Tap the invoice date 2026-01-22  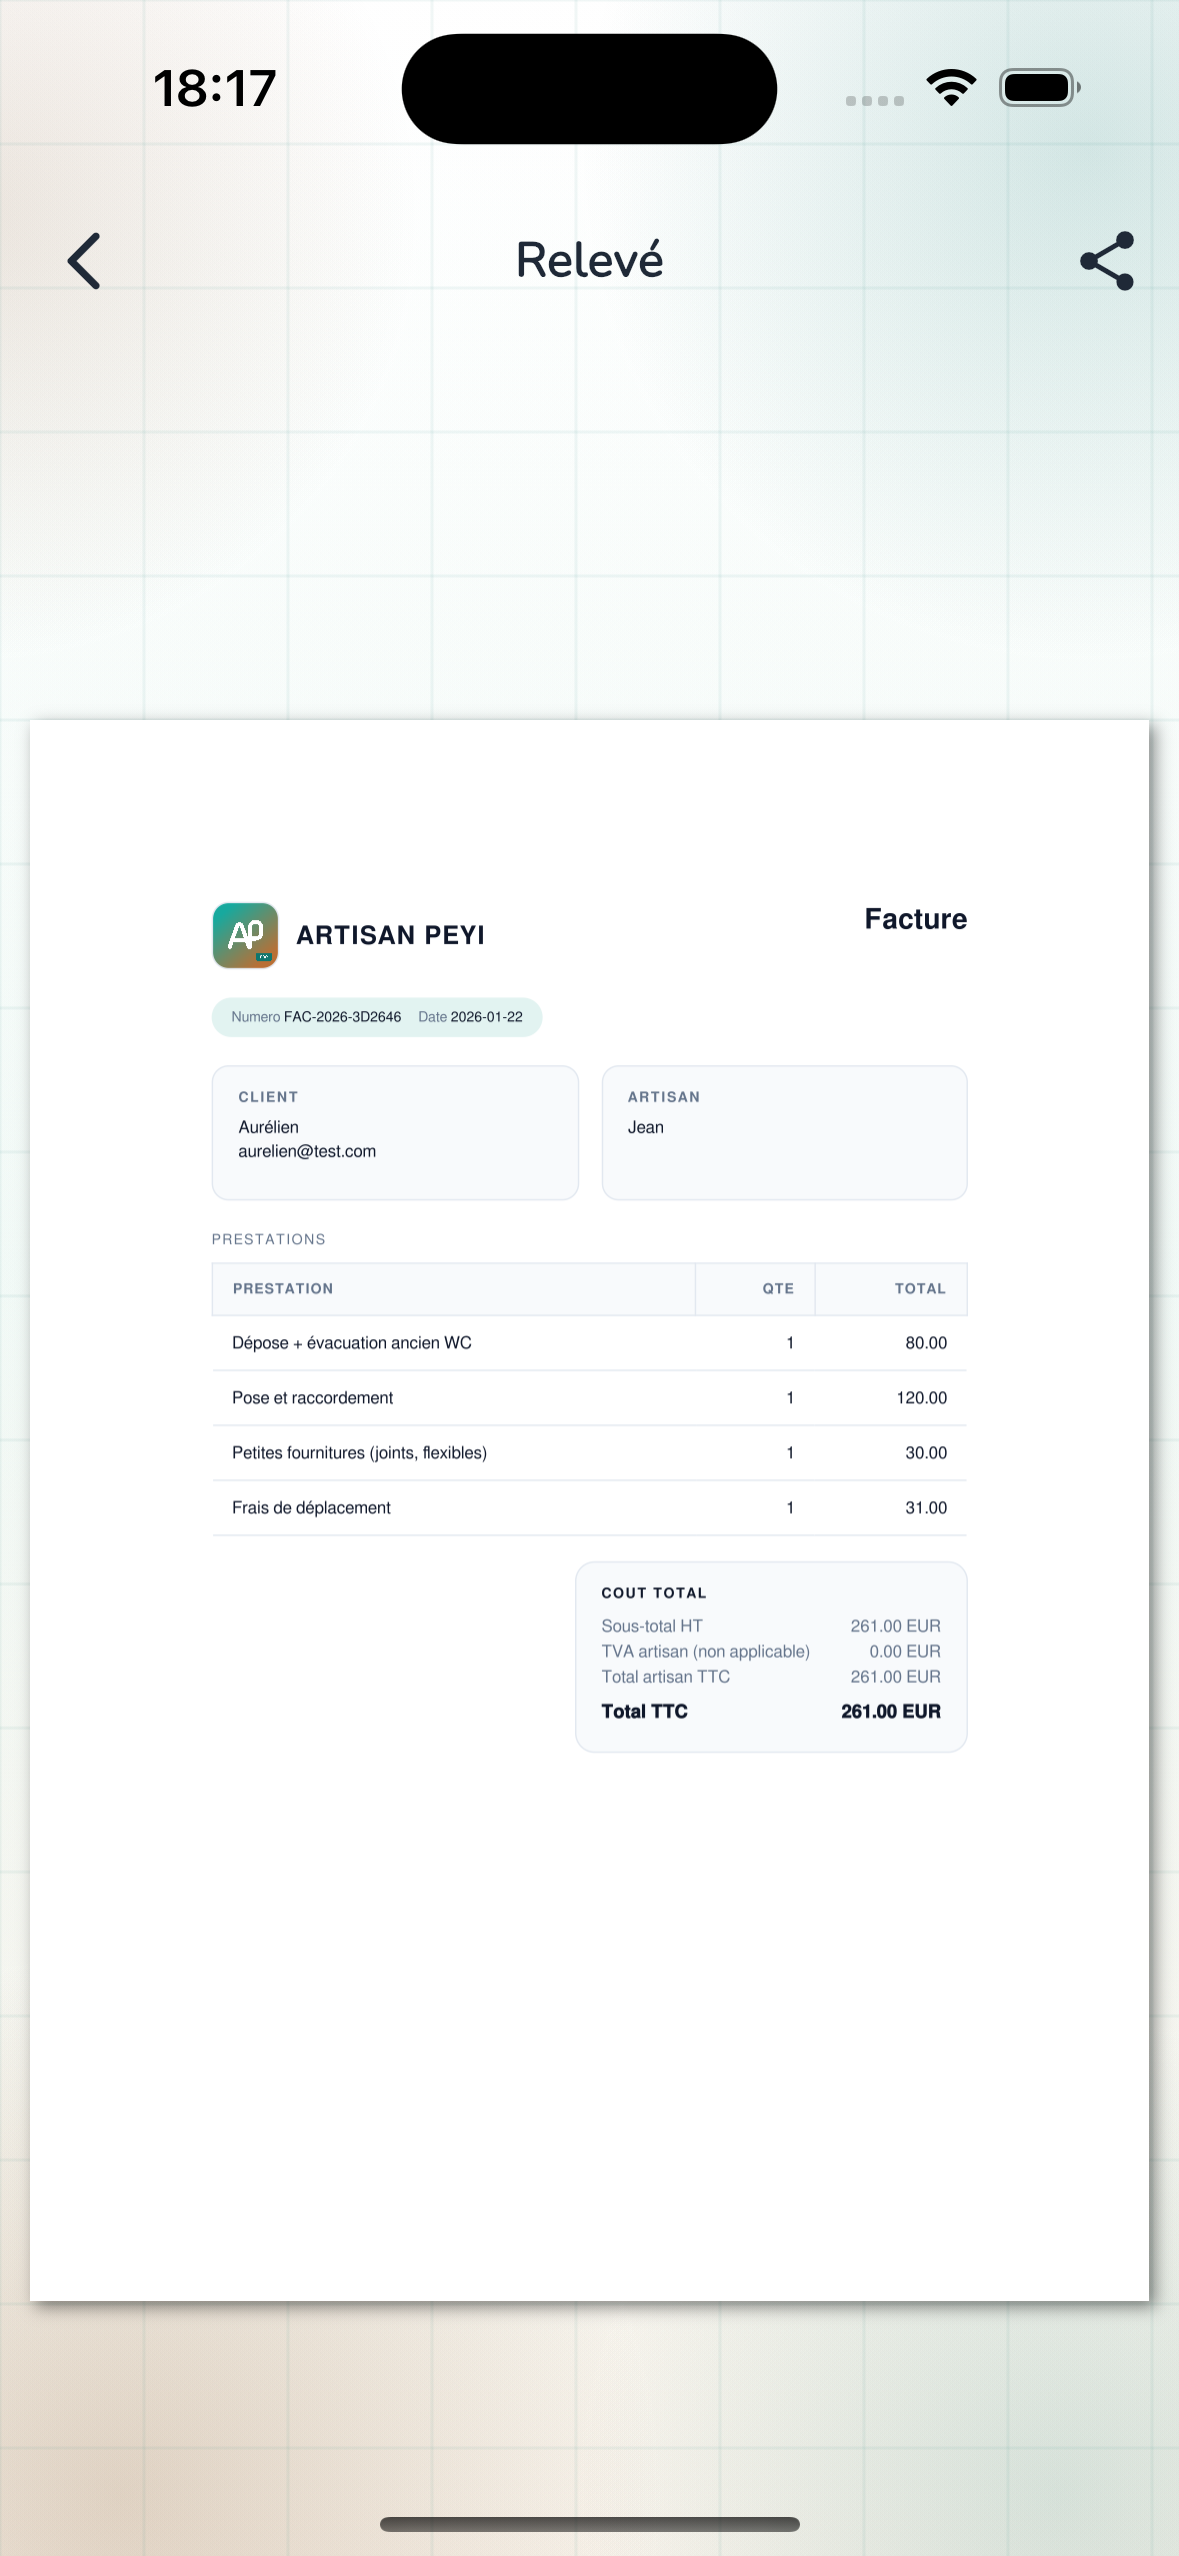(486, 1017)
